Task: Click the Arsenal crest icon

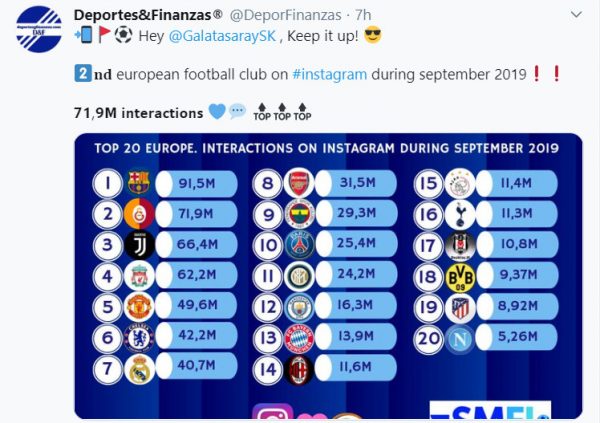Action: click(299, 182)
